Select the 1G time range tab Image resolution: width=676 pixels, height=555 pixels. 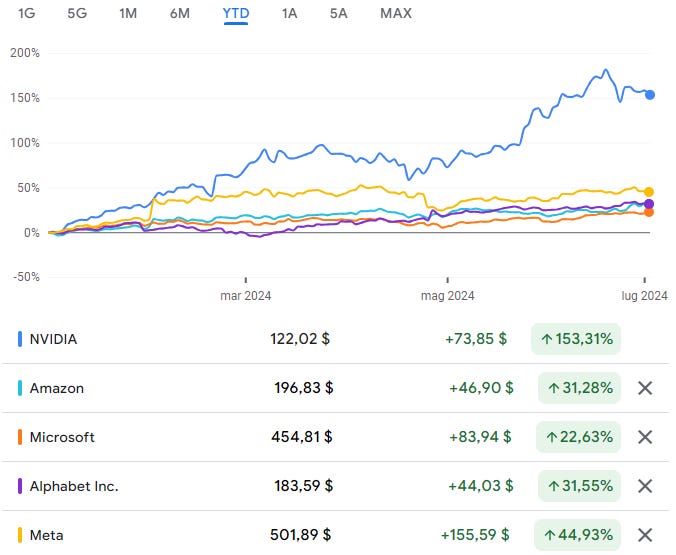coord(26,13)
